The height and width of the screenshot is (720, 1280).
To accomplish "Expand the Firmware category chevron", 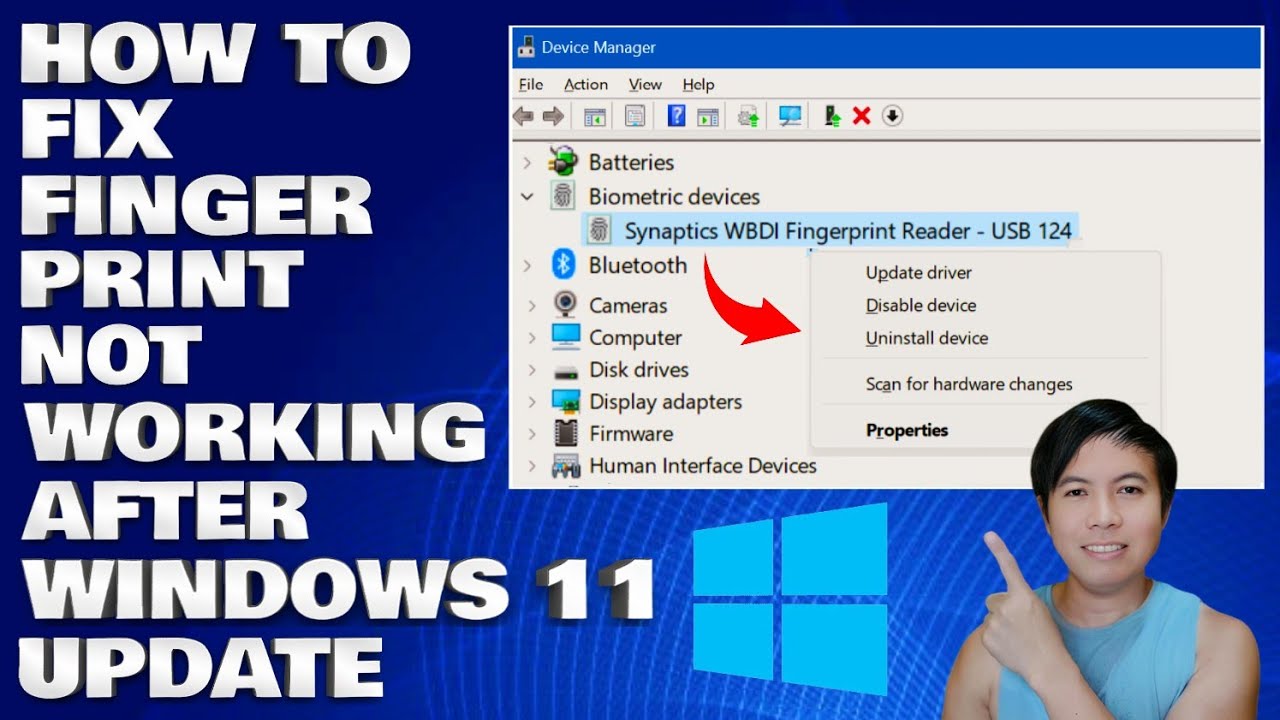I will tap(532, 433).
